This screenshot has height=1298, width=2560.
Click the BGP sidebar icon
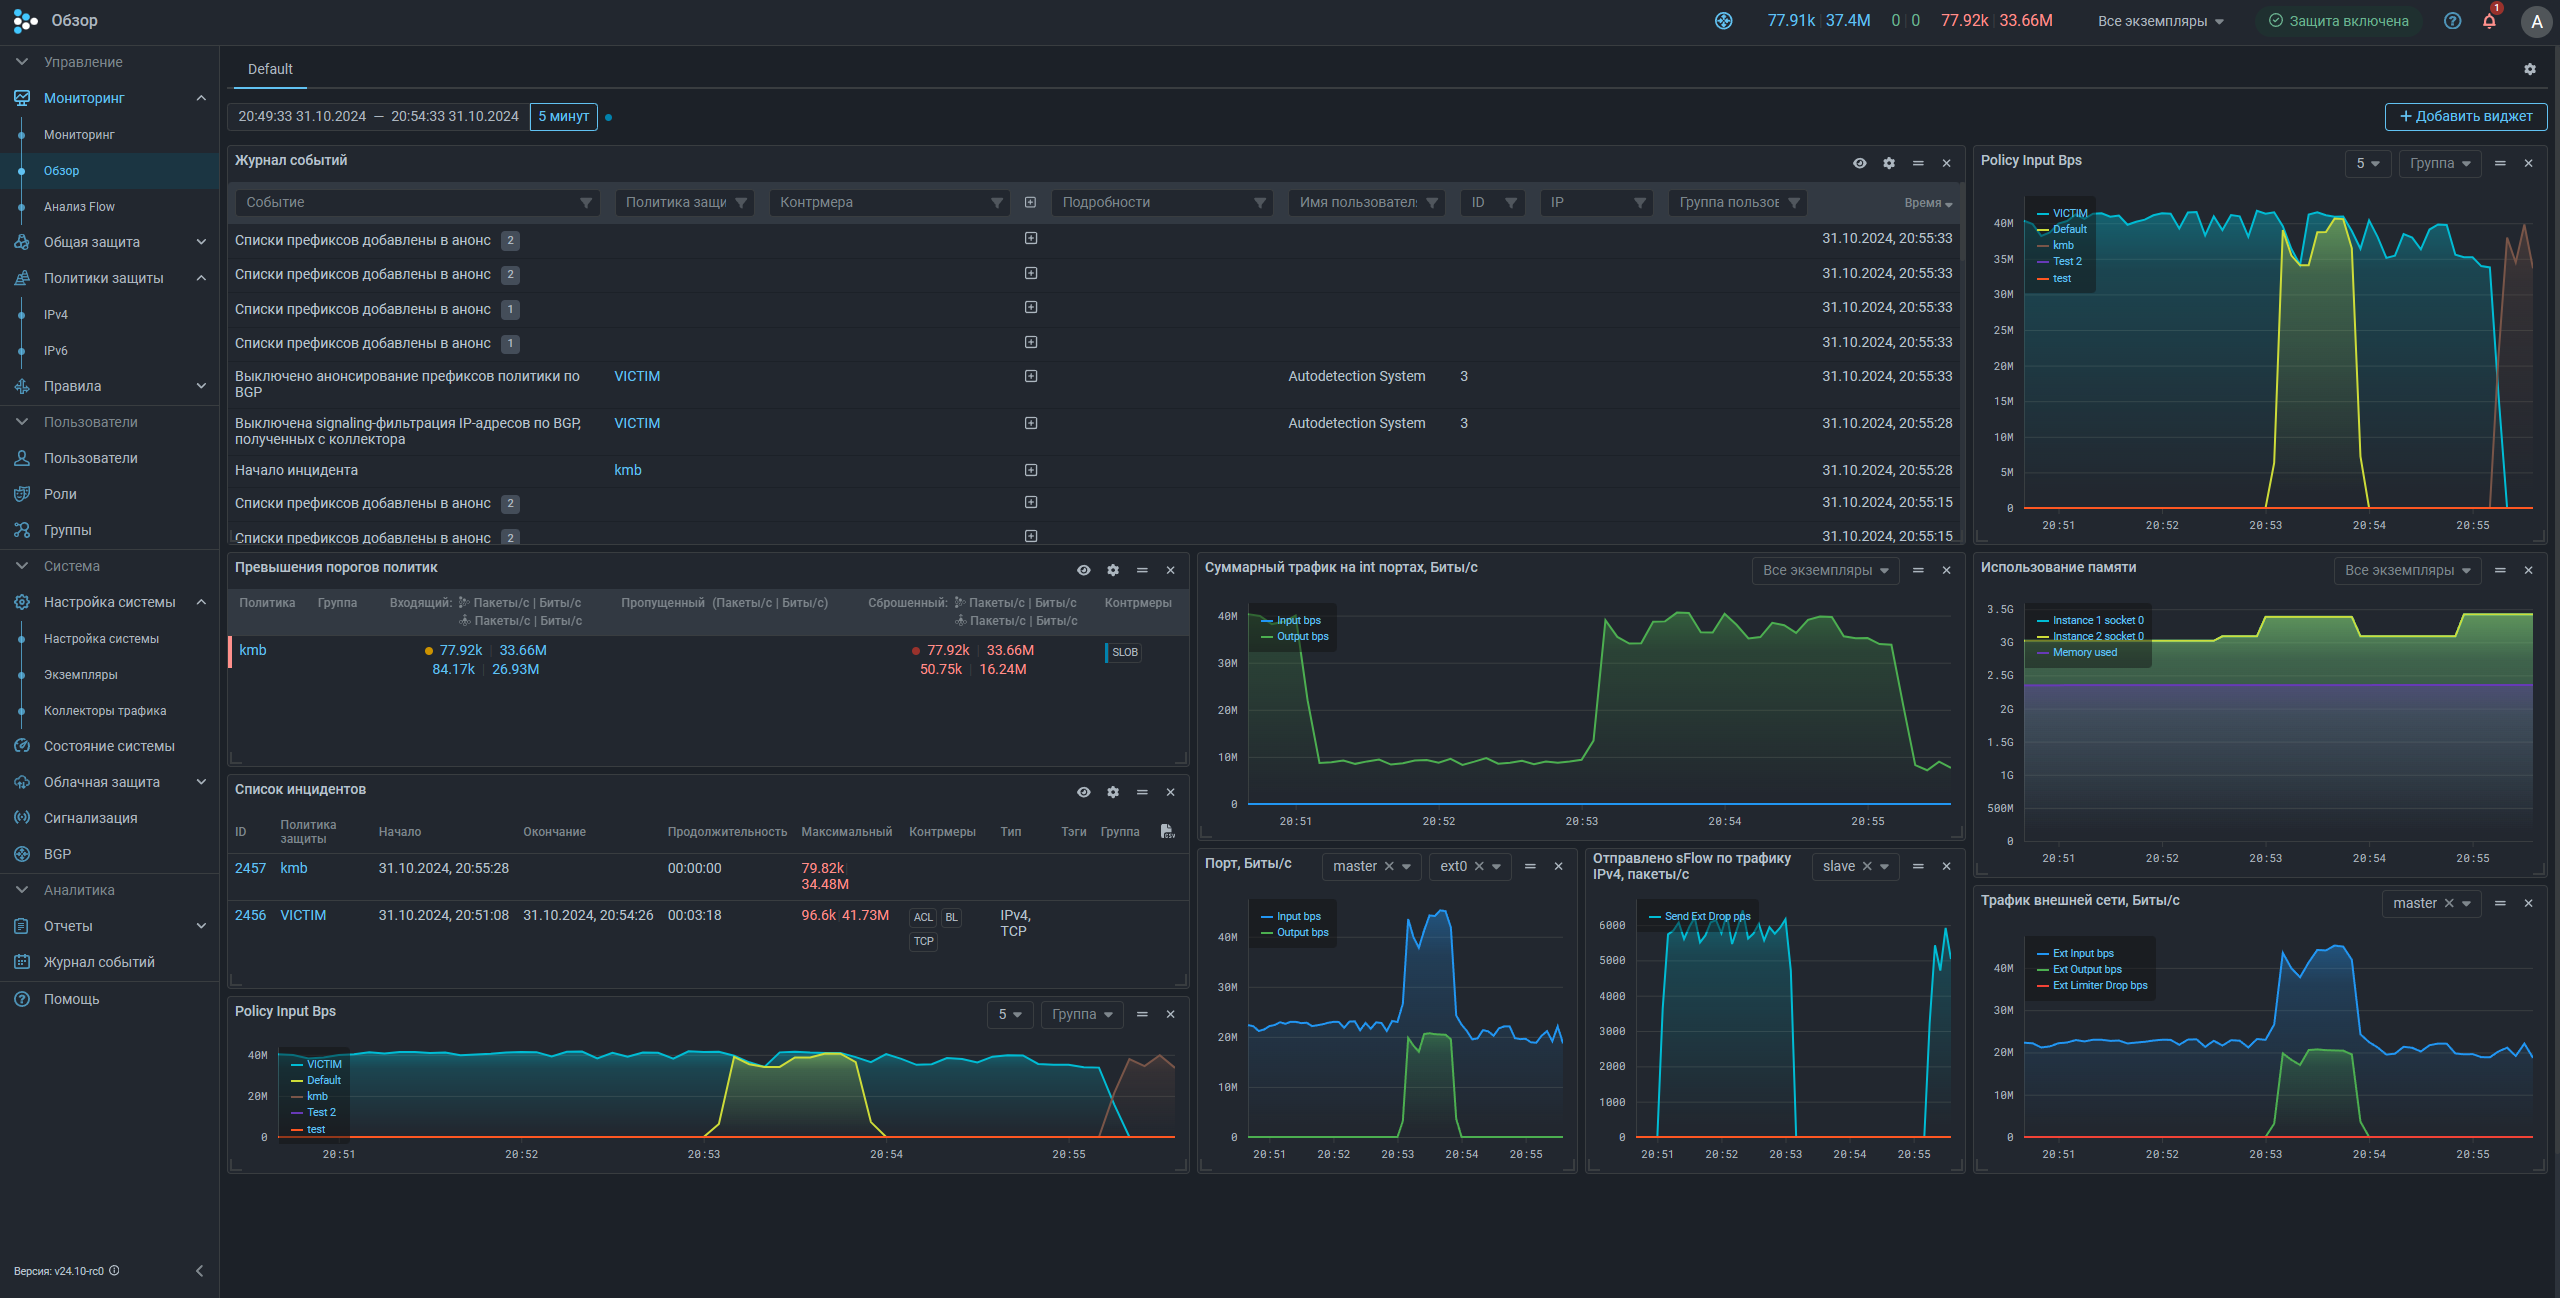22,854
